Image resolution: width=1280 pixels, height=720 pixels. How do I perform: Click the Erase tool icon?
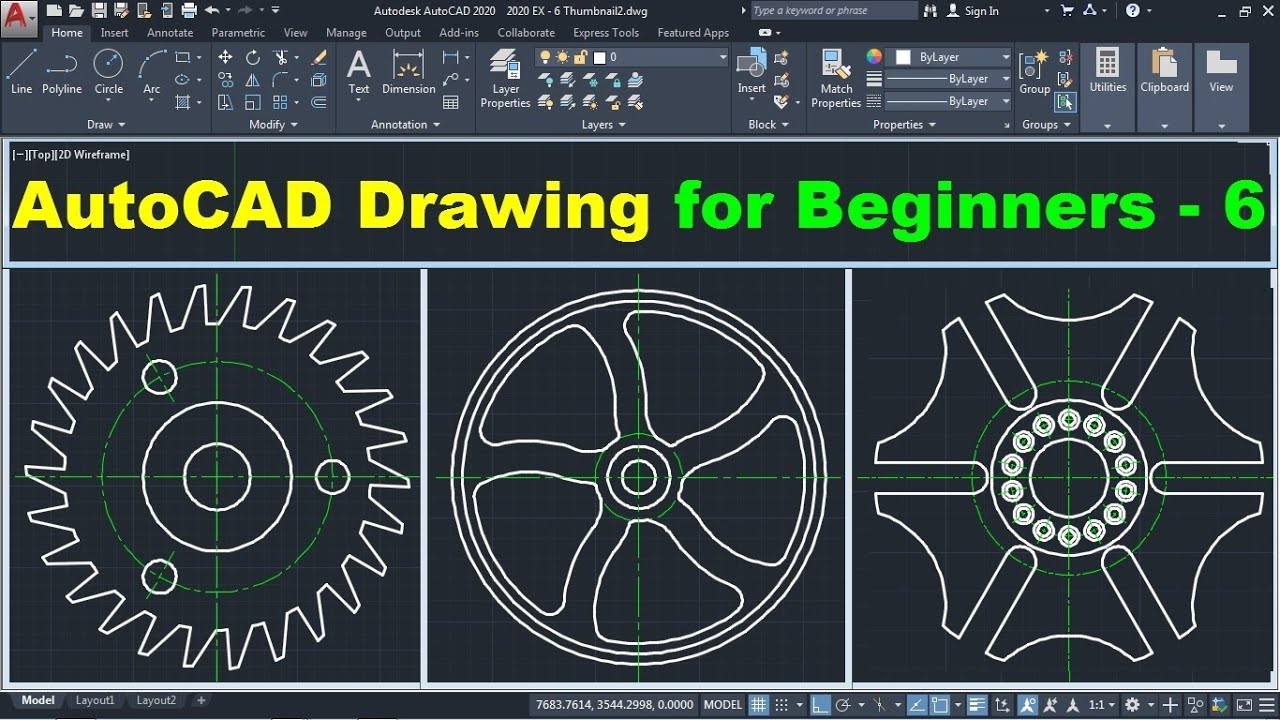point(319,57)
